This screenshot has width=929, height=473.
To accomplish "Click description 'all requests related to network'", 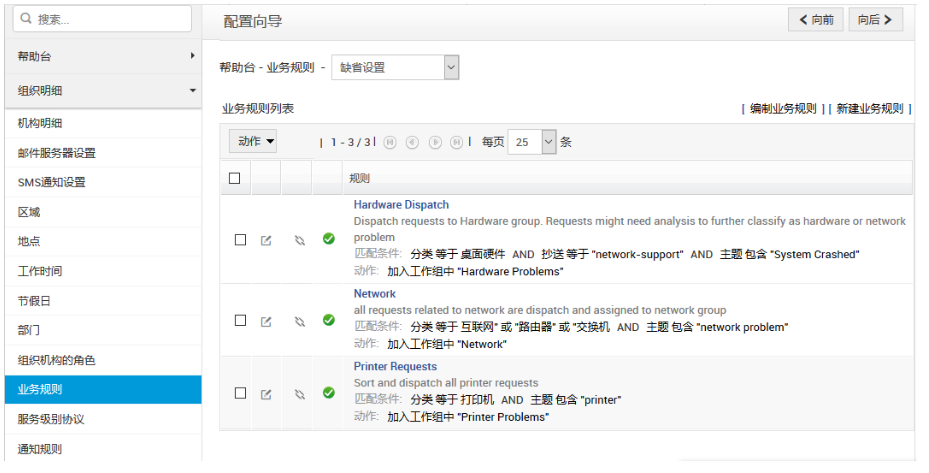I will coord(540,310).
